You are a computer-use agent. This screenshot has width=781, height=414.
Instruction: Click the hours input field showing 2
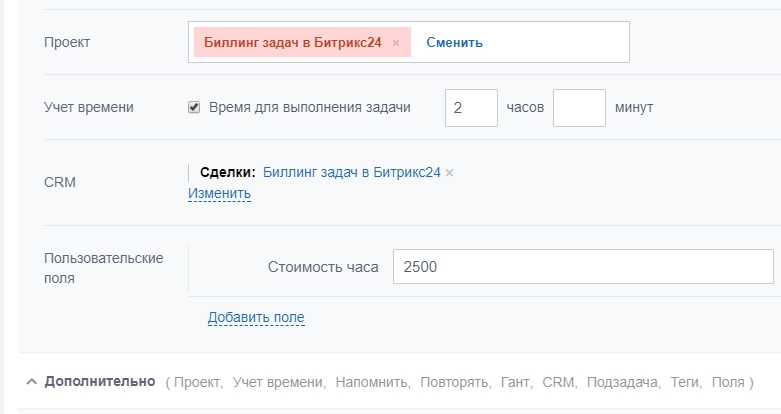471,108
